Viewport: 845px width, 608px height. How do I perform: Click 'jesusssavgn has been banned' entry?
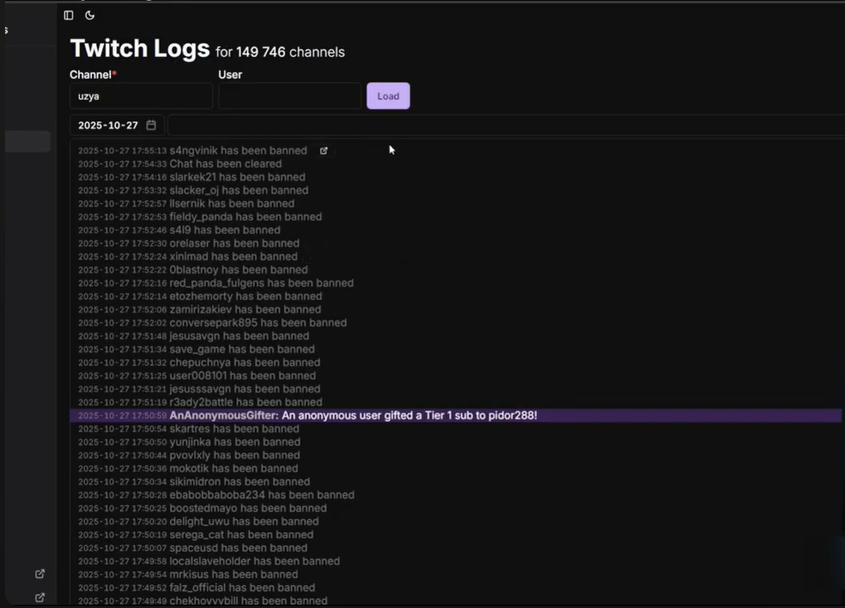point(245,389)
